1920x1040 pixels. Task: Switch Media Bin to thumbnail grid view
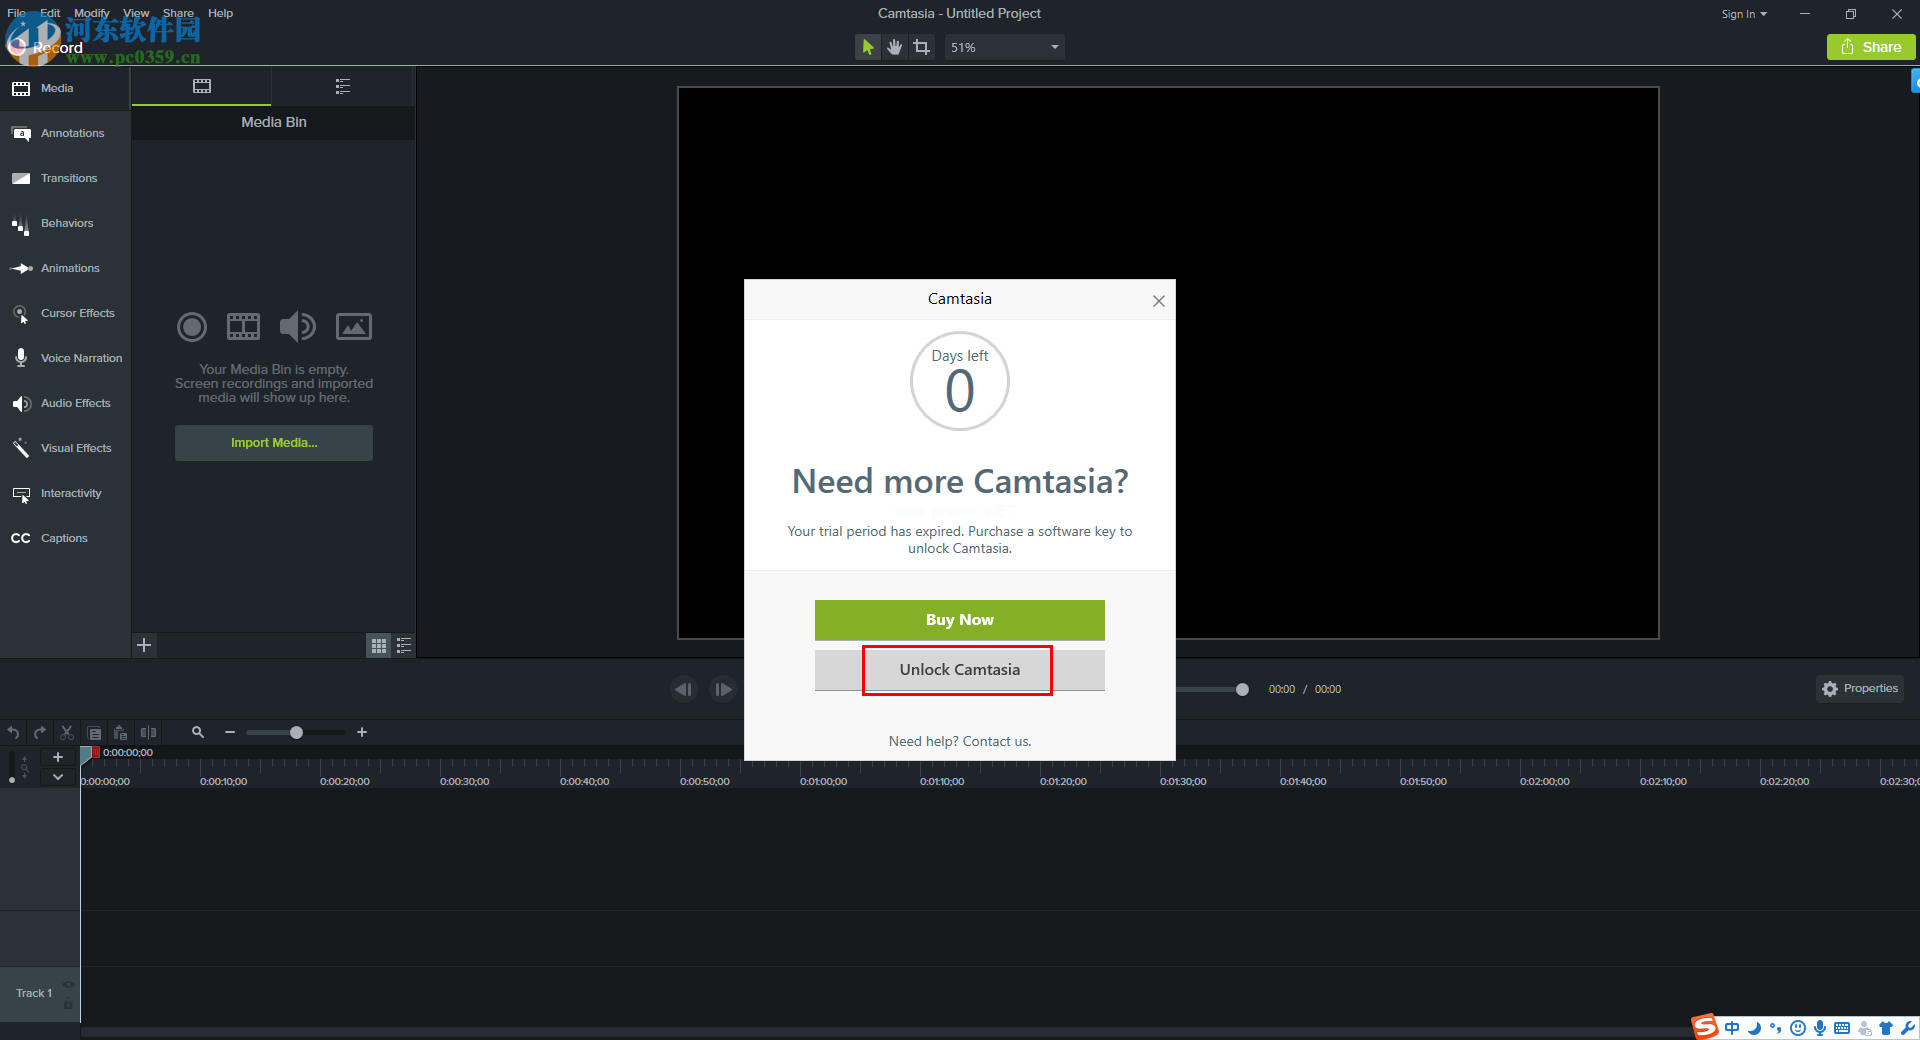tap(378, 646)
